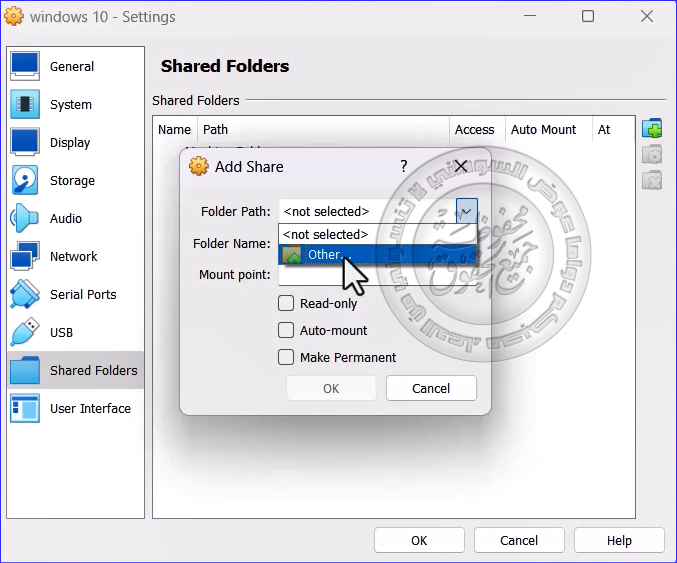Select the Display monitor icon
The height and width of the screenshot is (563, 677).
pos(24,142)
